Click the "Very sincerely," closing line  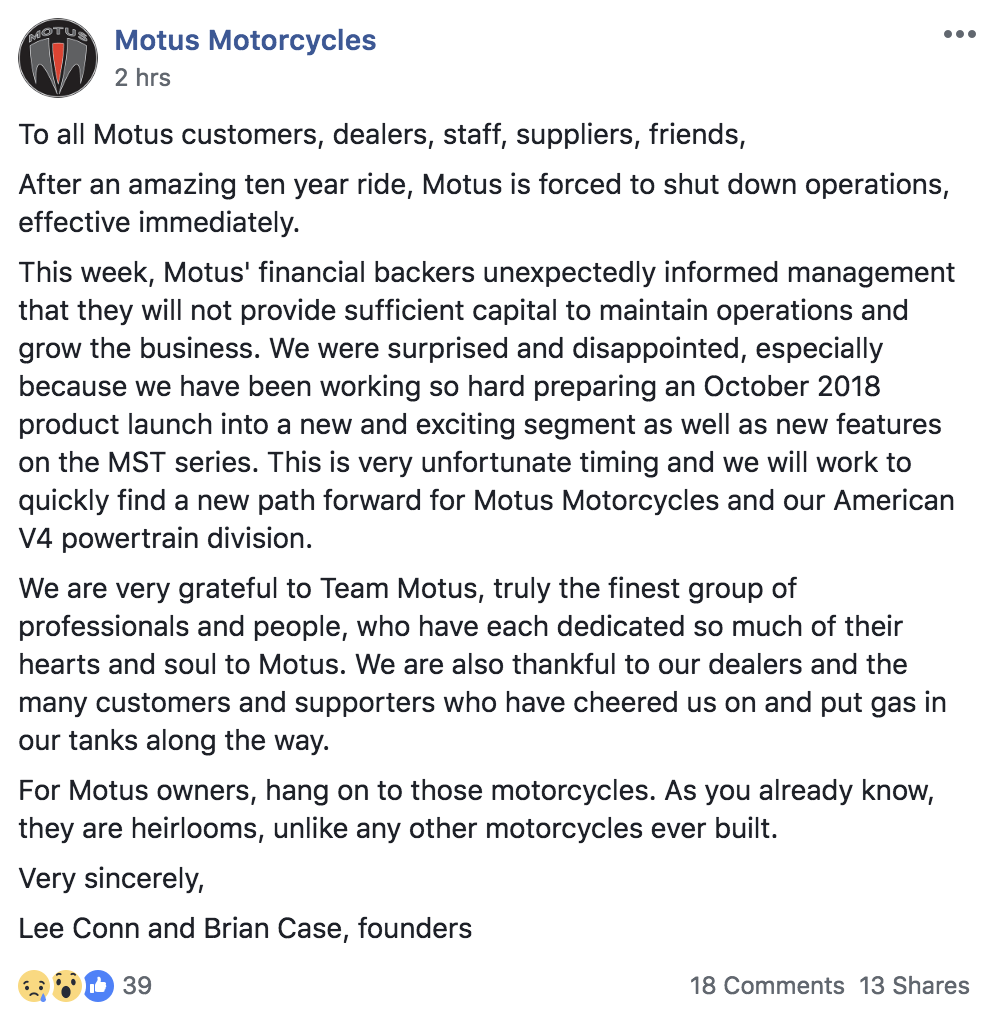pyautogui.click(x=111, y=879)
